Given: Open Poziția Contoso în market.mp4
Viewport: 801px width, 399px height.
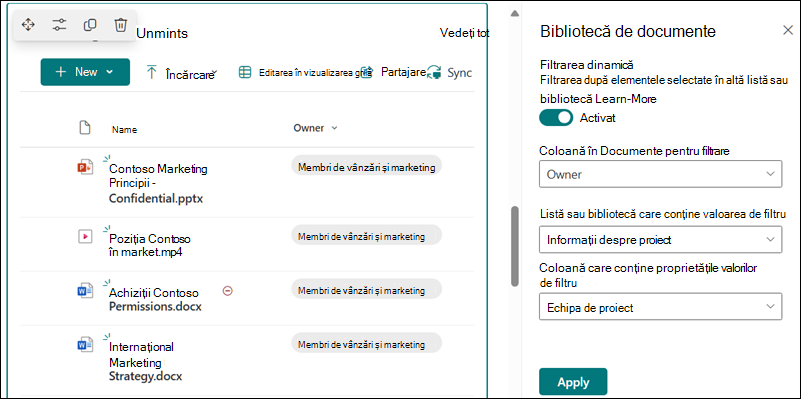Looking at the screenshot, I should pos(150,245).
